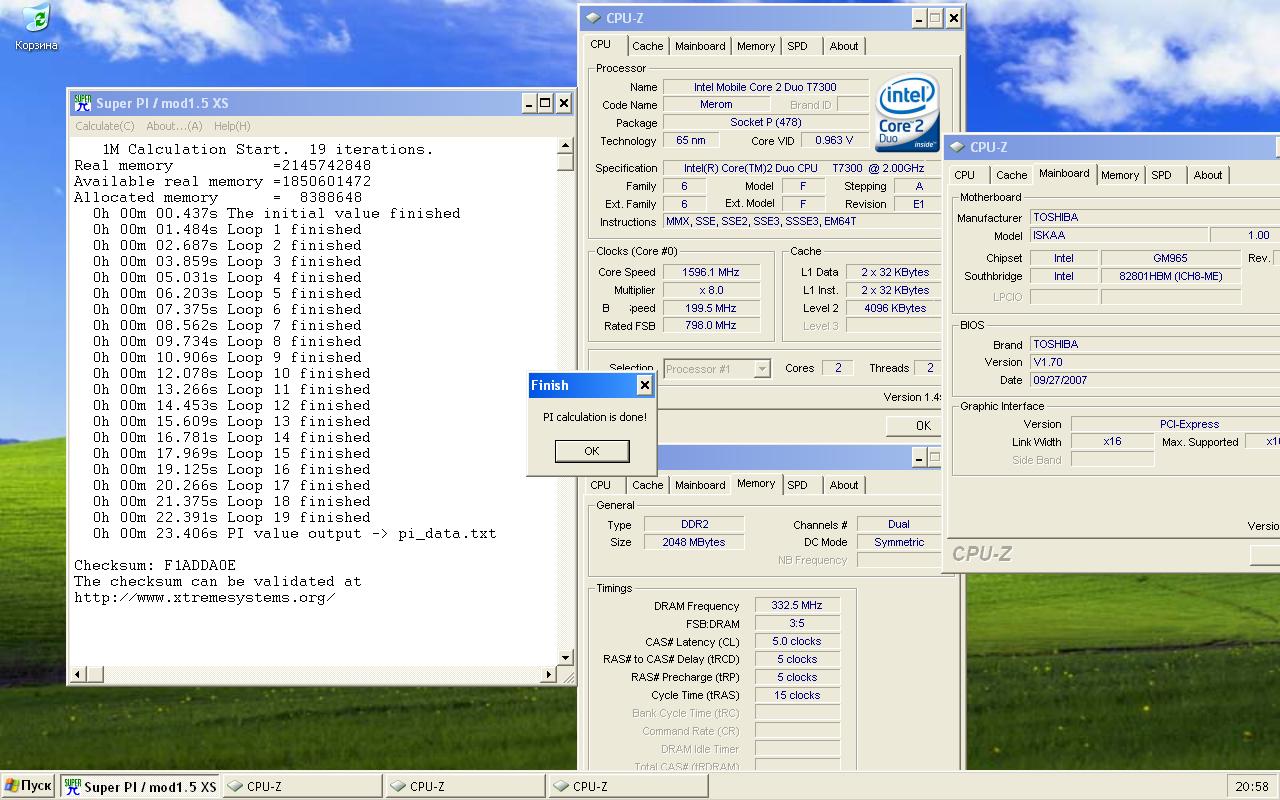Open the Recycle Bin desktop icon
Image resolution: width=1280 pixels, height=800 pixels.
(35, 27)
